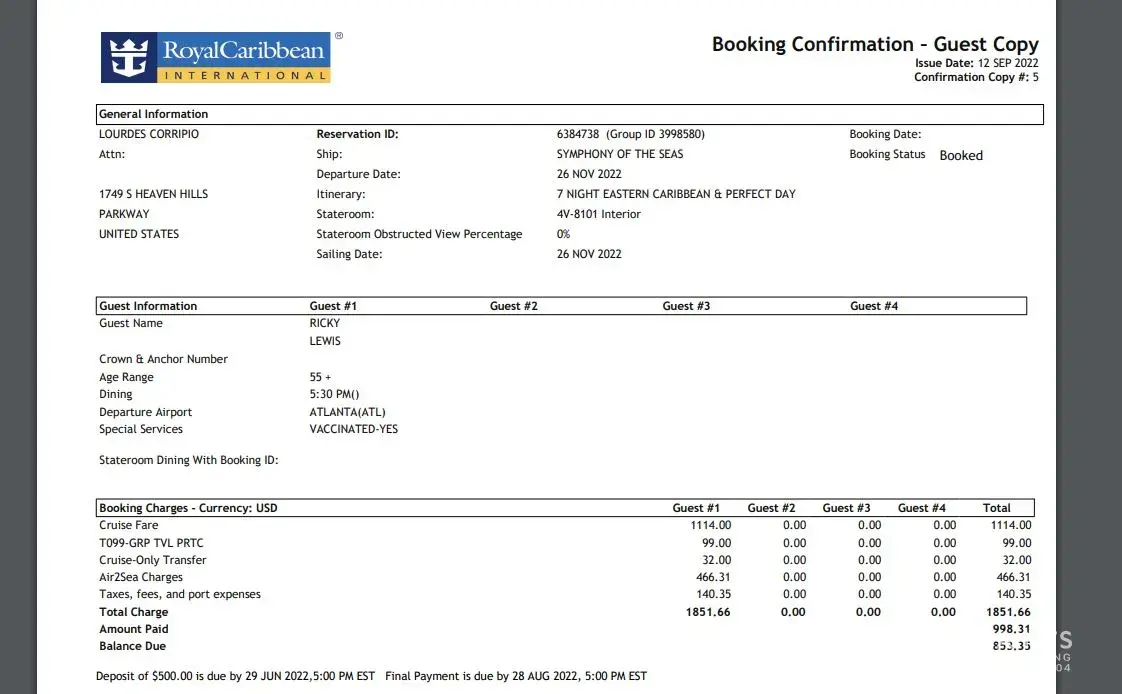Select the Departure Date value 26 NOV 2022
This screenshot has height=694, width=1122.
coord(589,174)
